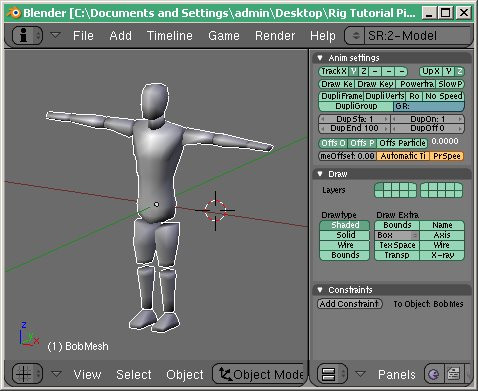The width and height of the screenshot is (478, 391).
Task: Select the Wire drawtype under Drawtype
Action: [345, 245]
